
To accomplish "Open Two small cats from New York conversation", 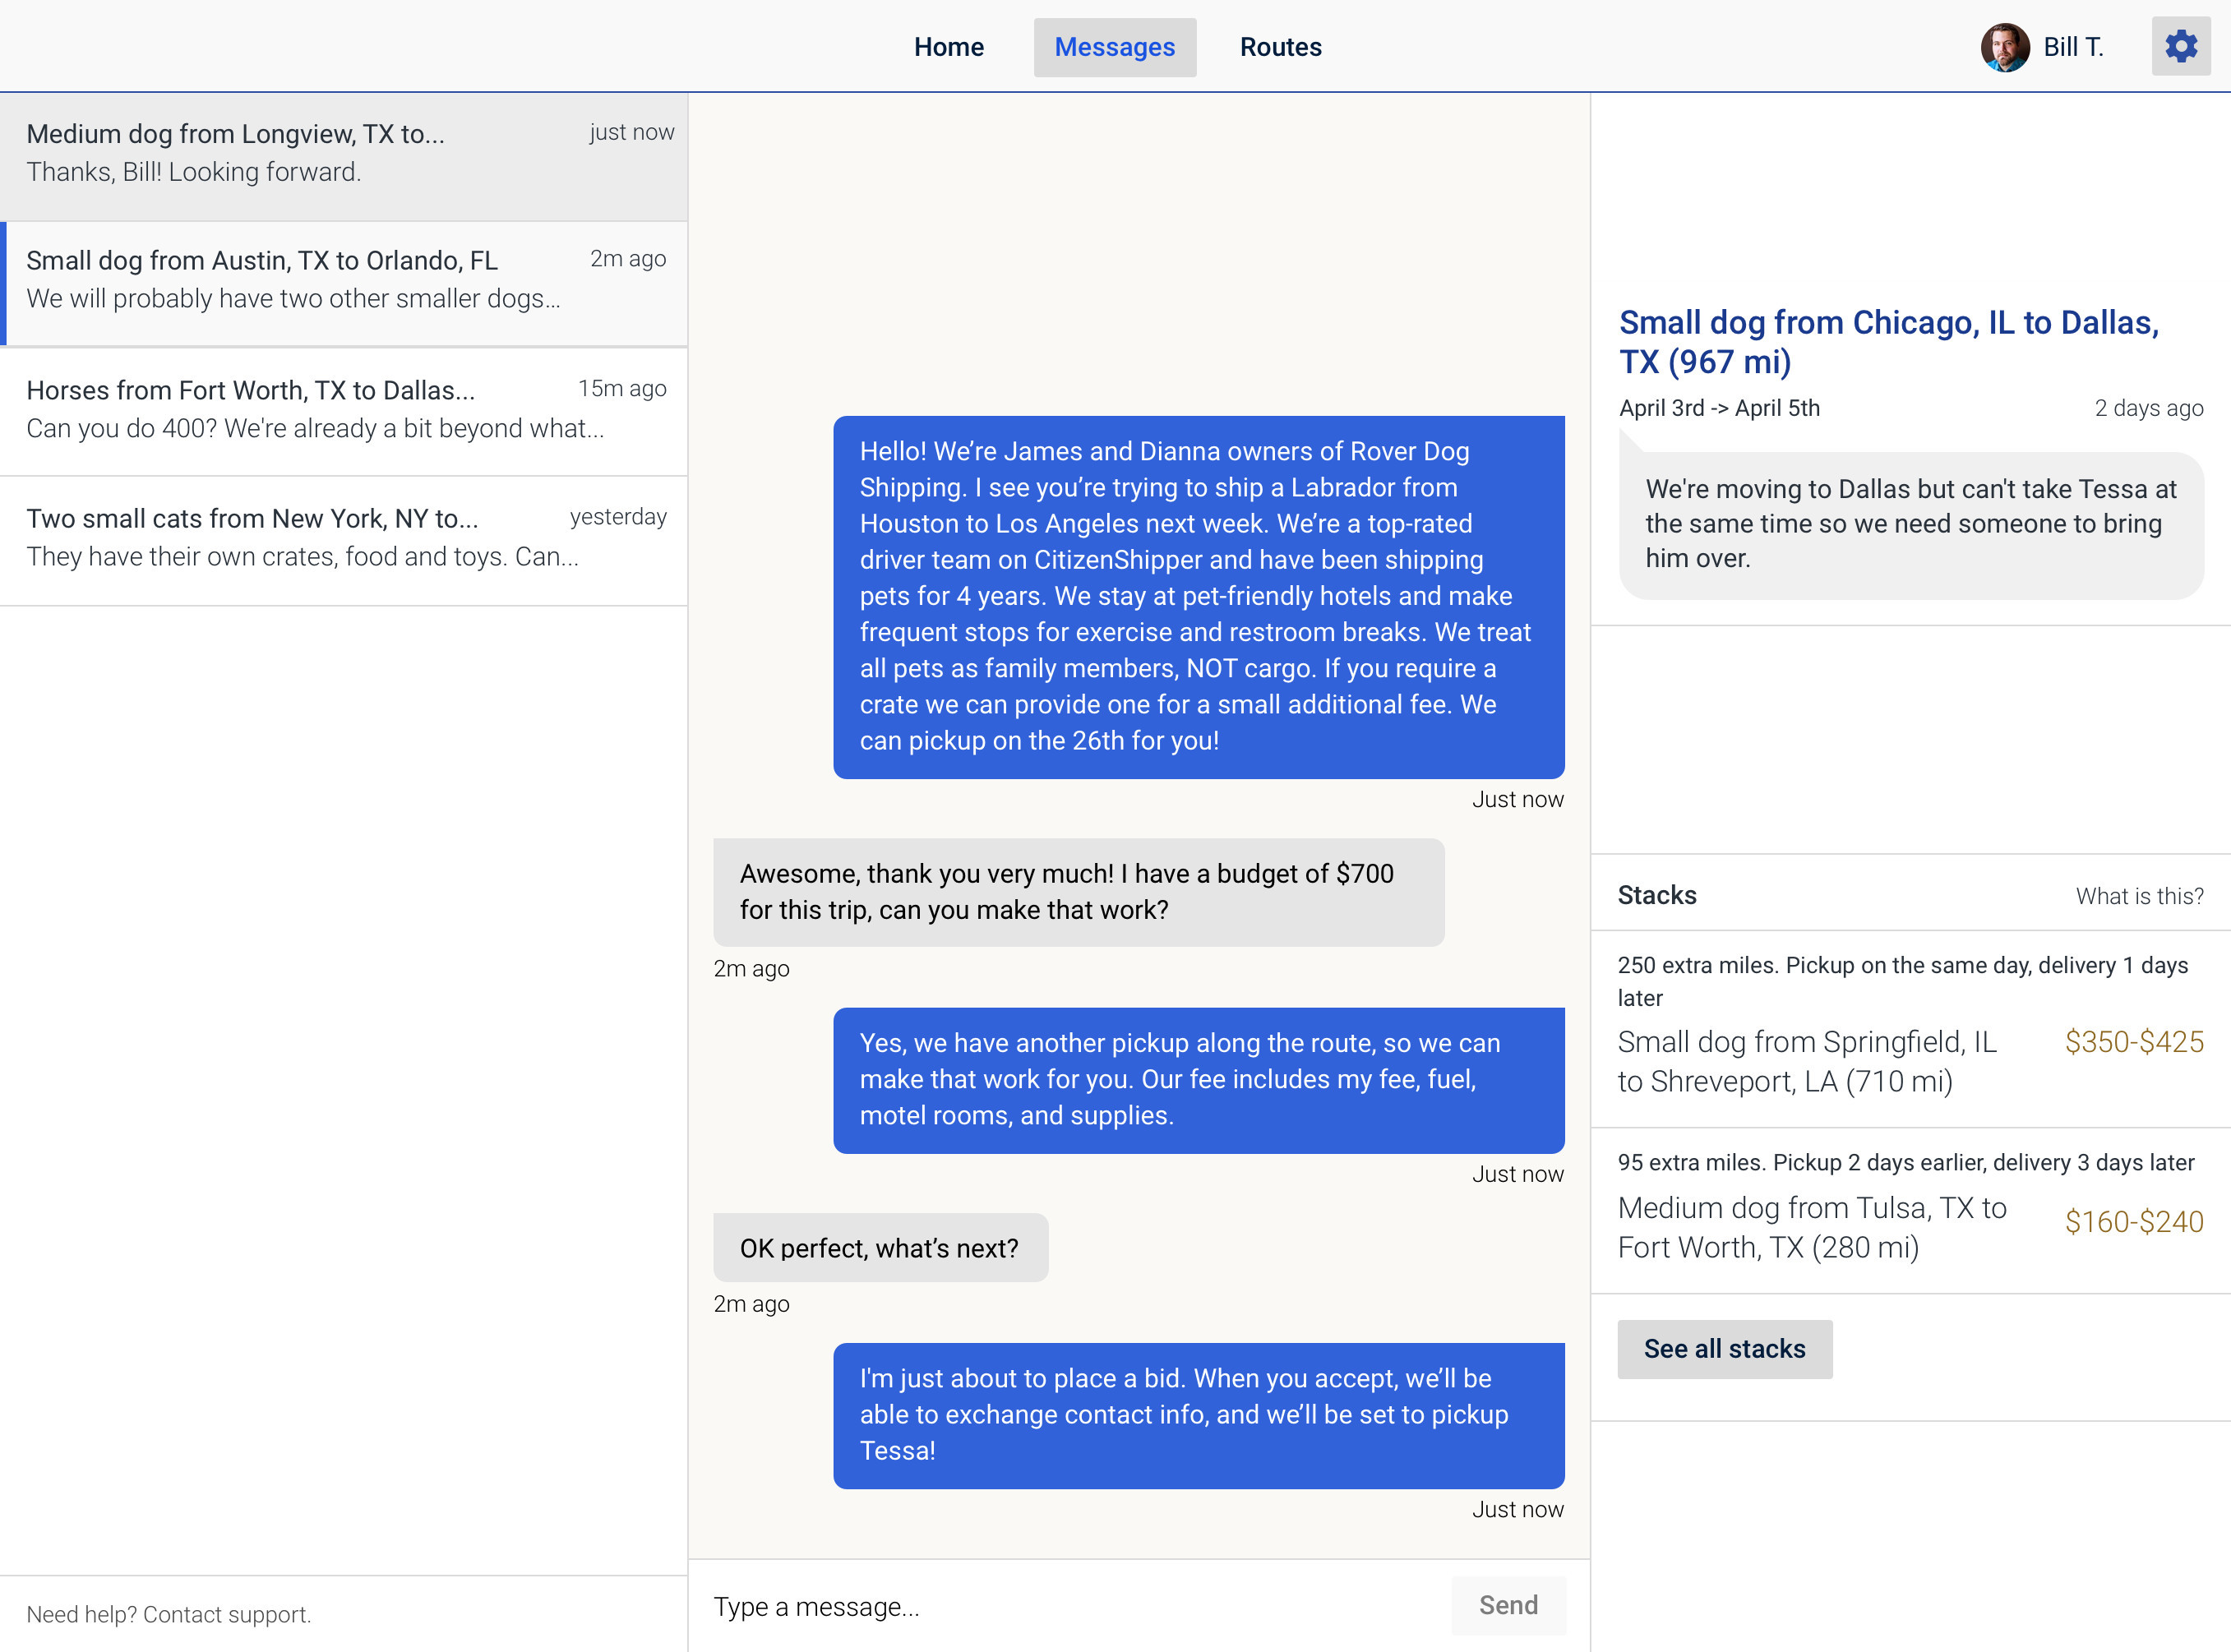I will point(344,540).
